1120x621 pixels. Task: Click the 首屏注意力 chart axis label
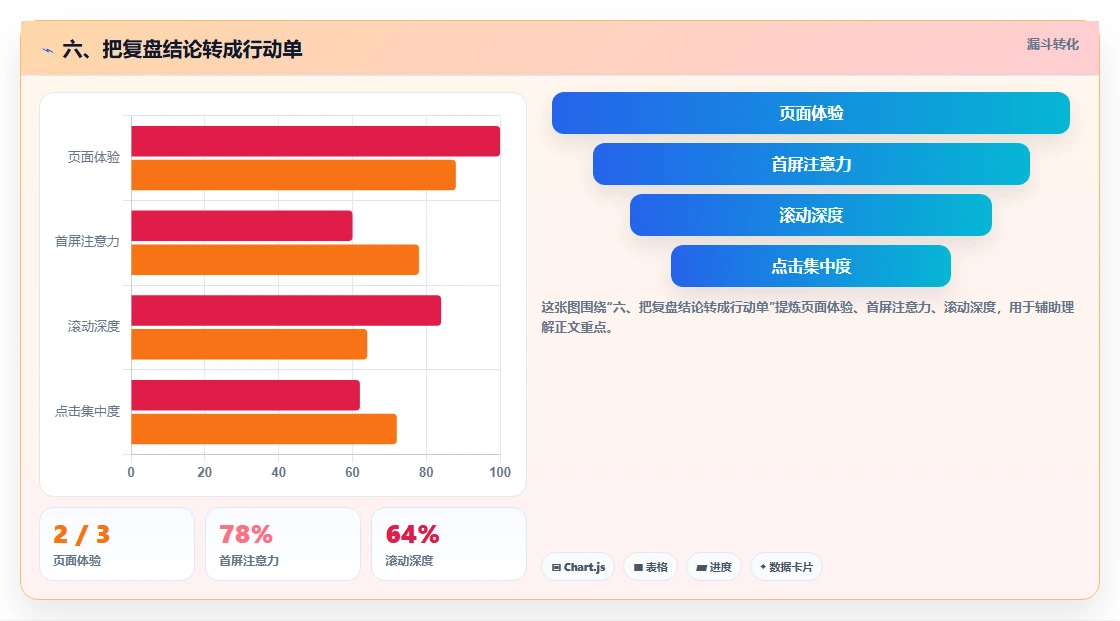pos(87,242)
